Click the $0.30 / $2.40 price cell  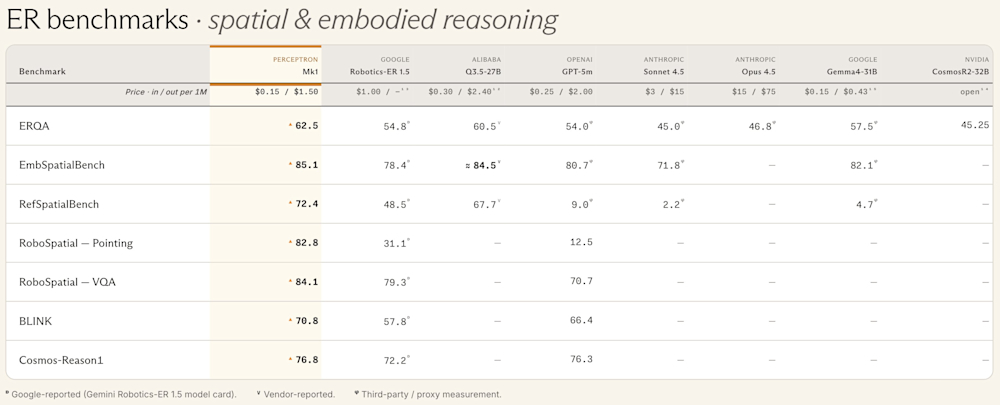pyautogui.click(x=465, y=92)
